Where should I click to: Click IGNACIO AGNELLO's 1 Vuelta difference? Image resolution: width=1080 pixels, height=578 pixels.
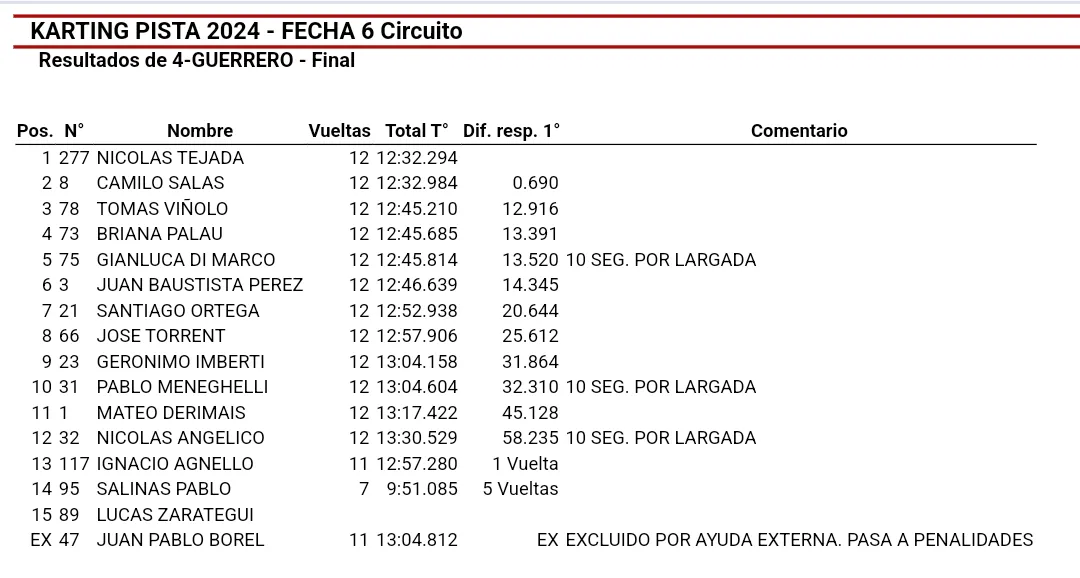point(525,464)
